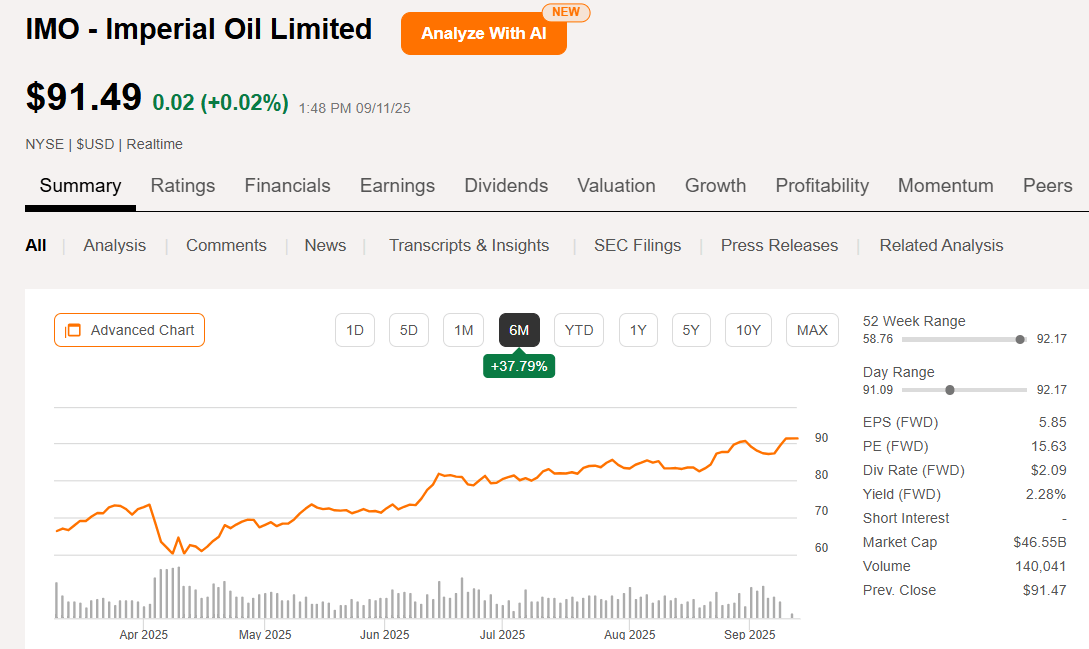
Task: Select the YTD chart range
Action: [x=579, y=330]
